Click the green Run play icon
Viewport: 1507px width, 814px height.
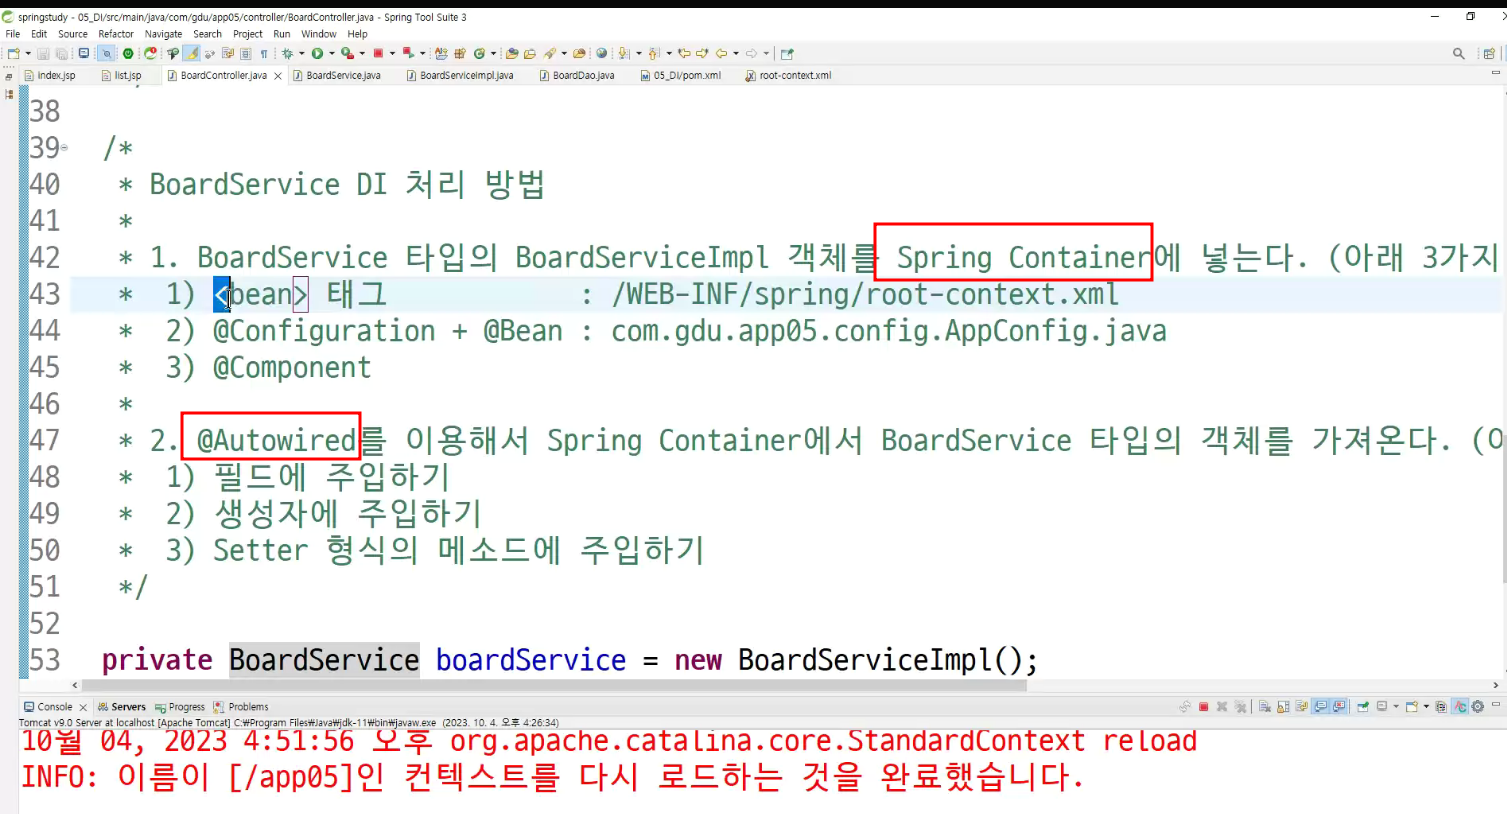[x=317, y=53]
